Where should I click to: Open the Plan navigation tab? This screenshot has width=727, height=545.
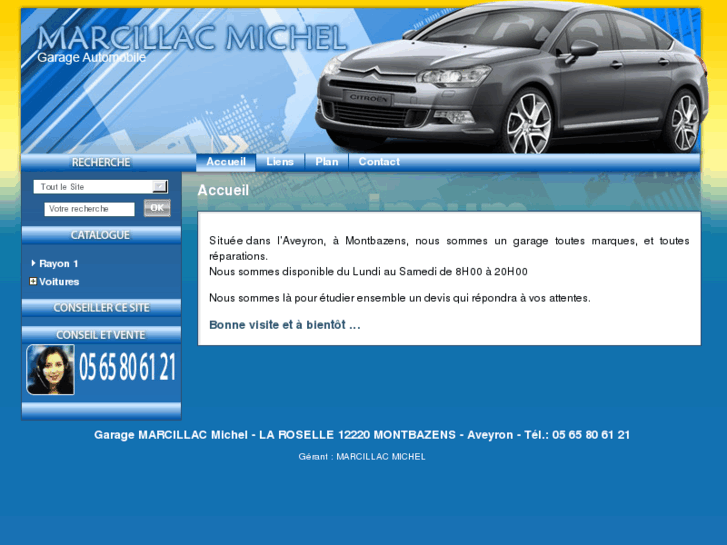pyautogui.click(x=326, y=162)
